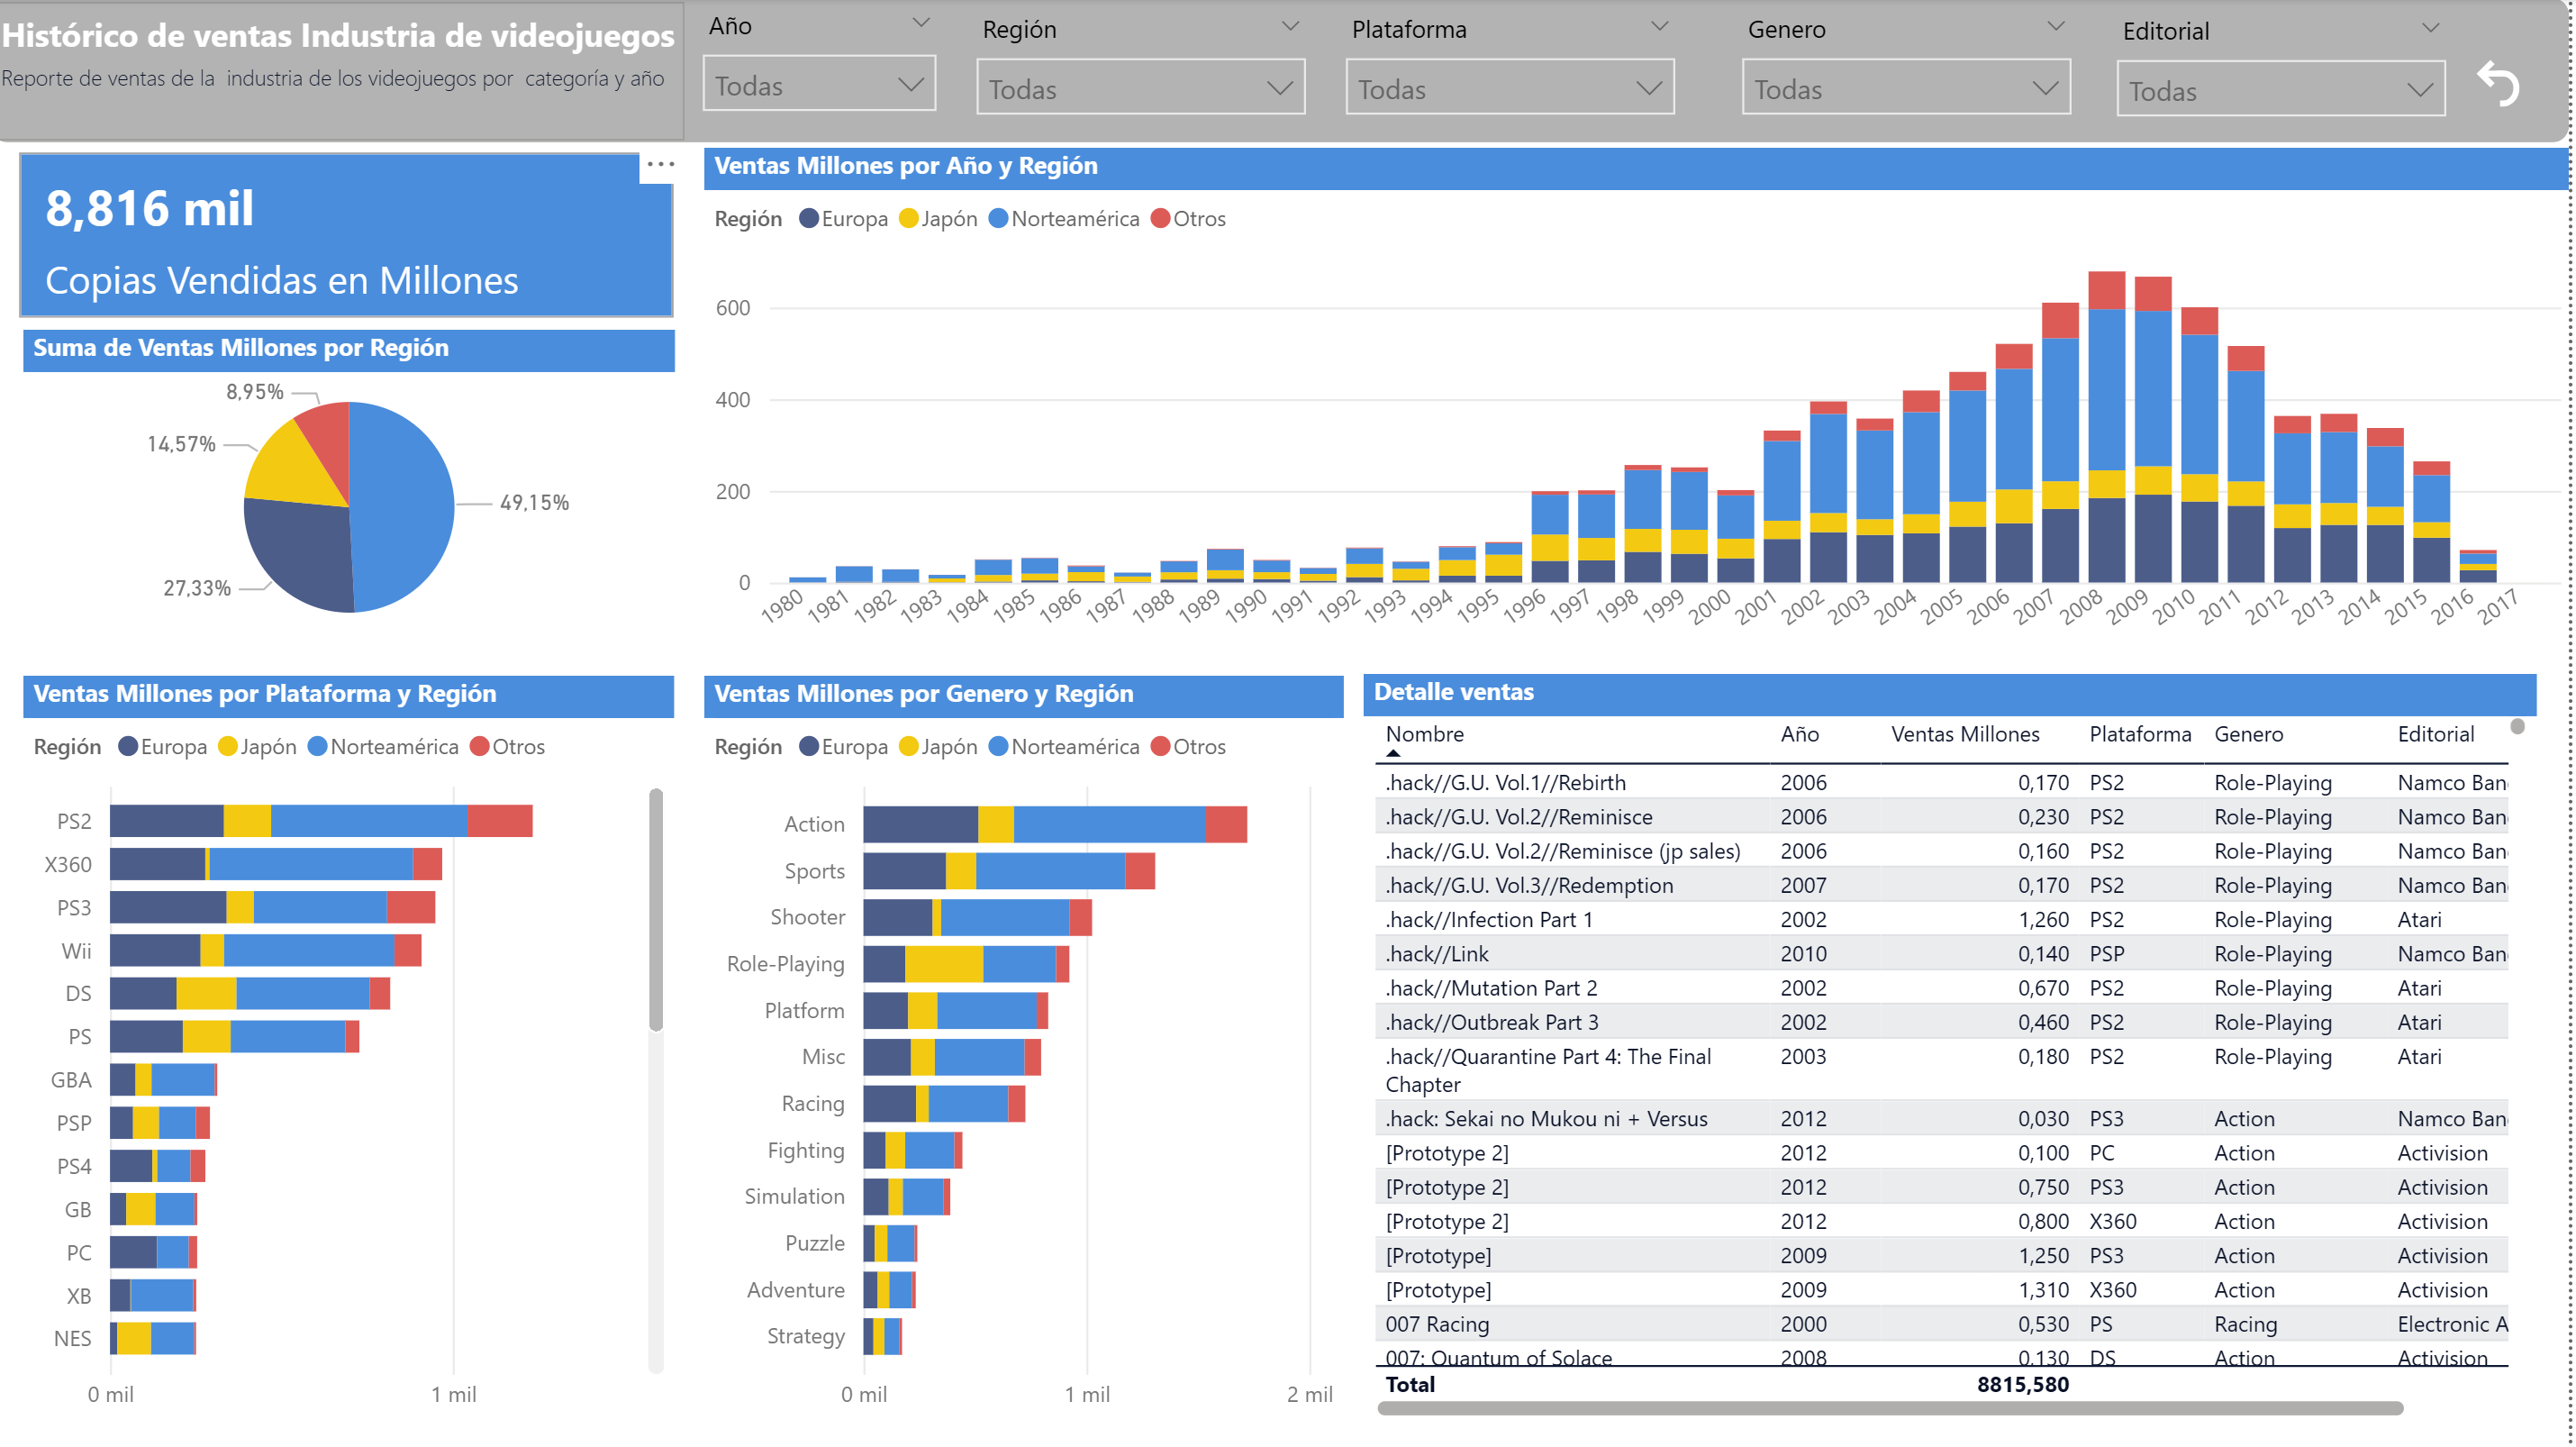Select the PS2 bar label in platform chart
Image resolution: width=2576 pixels, height=1447 pixels.
coord(74,821)
